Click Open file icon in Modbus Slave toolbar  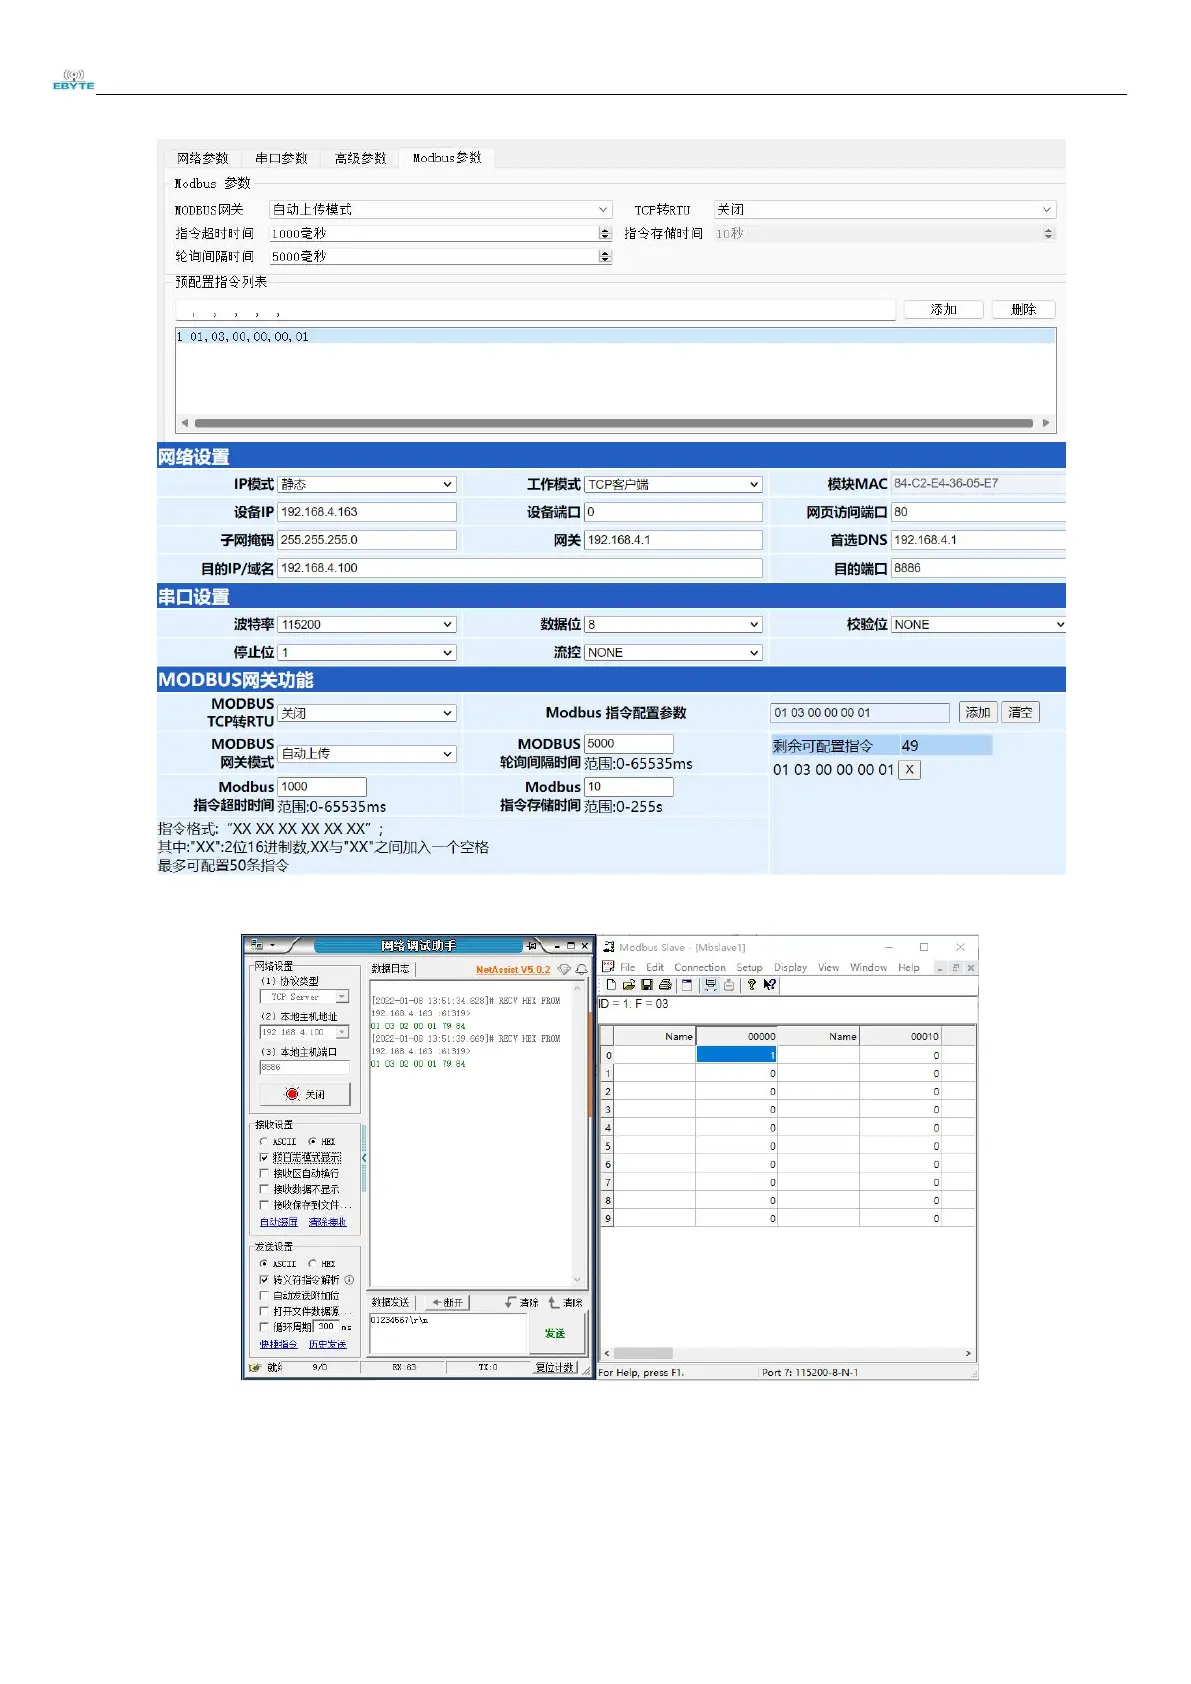pos(629,985)
